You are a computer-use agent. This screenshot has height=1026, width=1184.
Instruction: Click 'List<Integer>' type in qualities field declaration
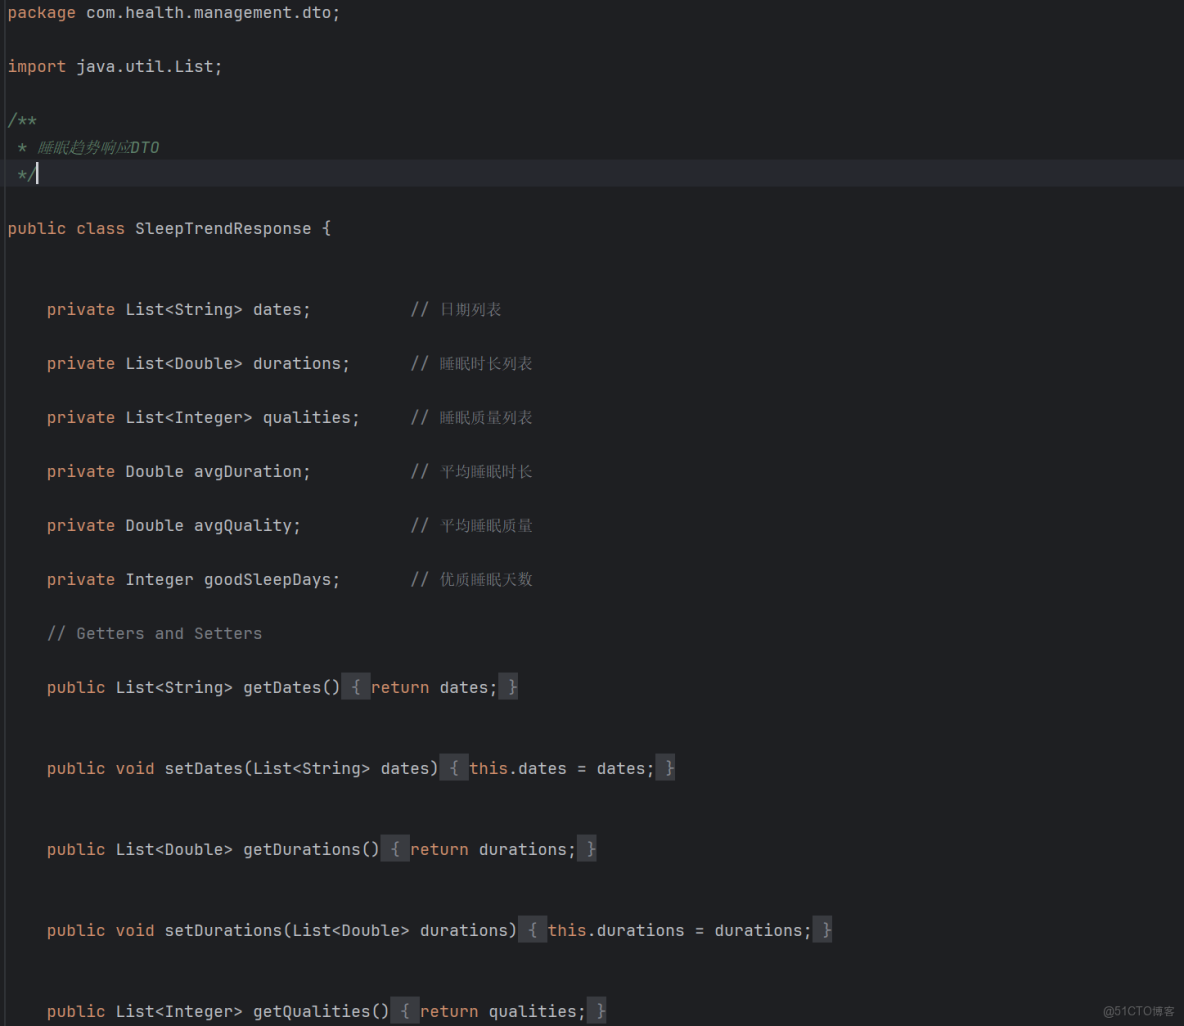[189, 417]
